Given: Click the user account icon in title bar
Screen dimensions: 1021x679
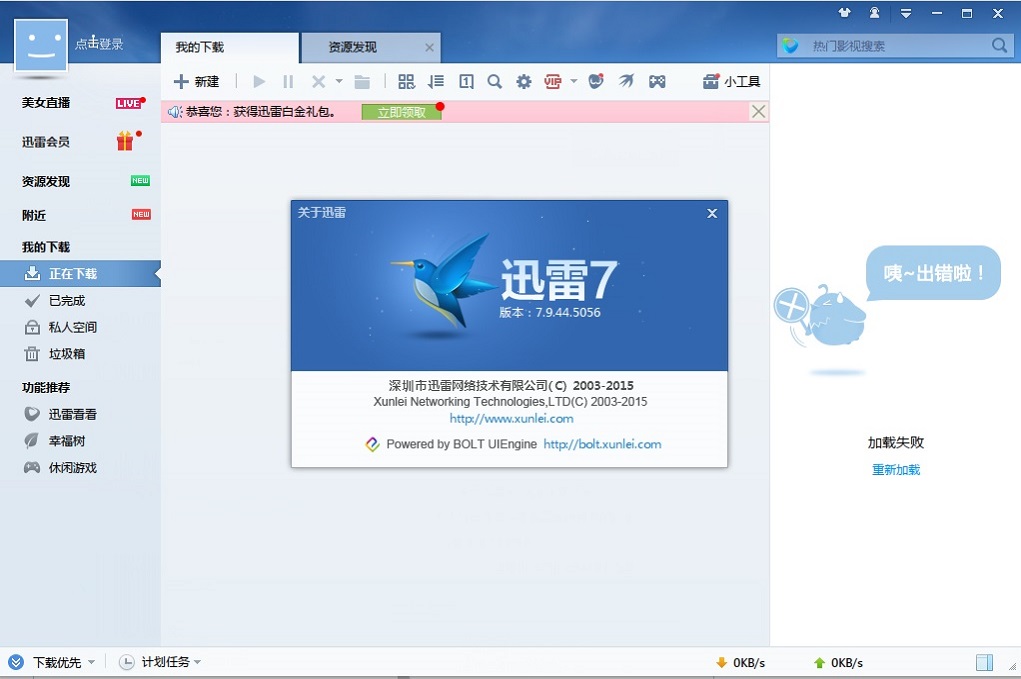Looking at the screenshot, I should tap(874, 12).
